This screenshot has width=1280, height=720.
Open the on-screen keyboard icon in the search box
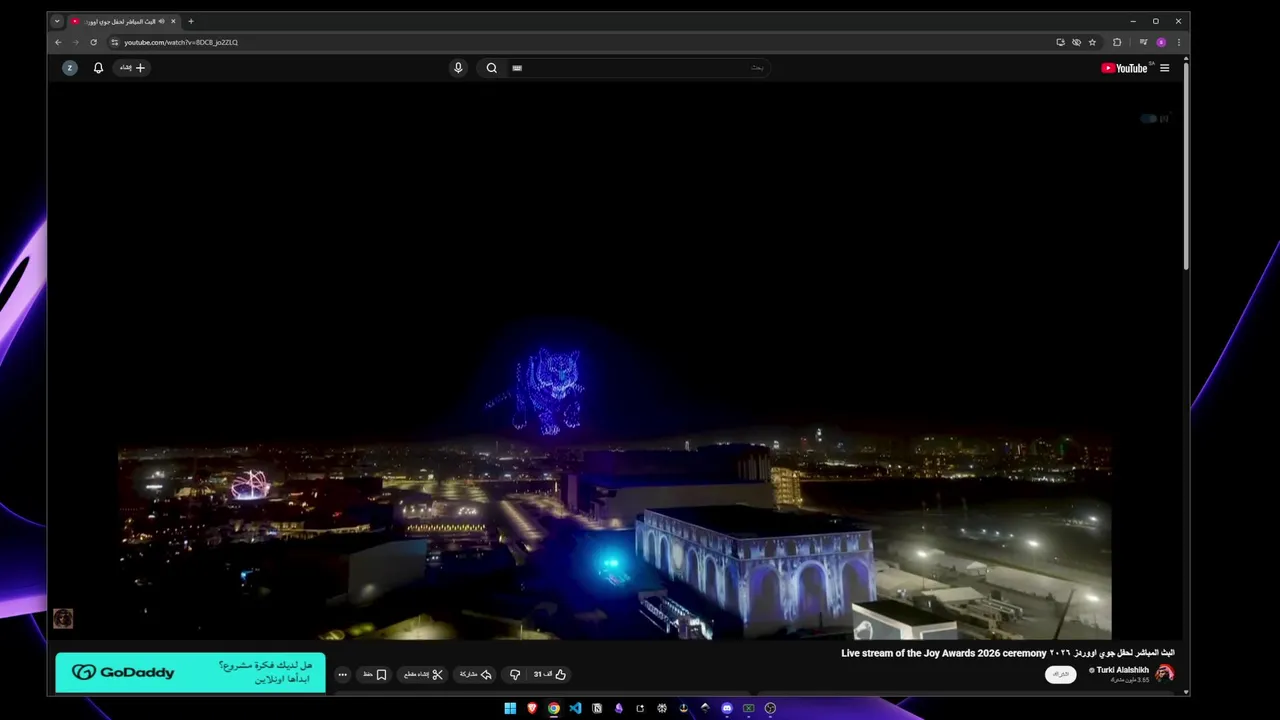point(517,68)
